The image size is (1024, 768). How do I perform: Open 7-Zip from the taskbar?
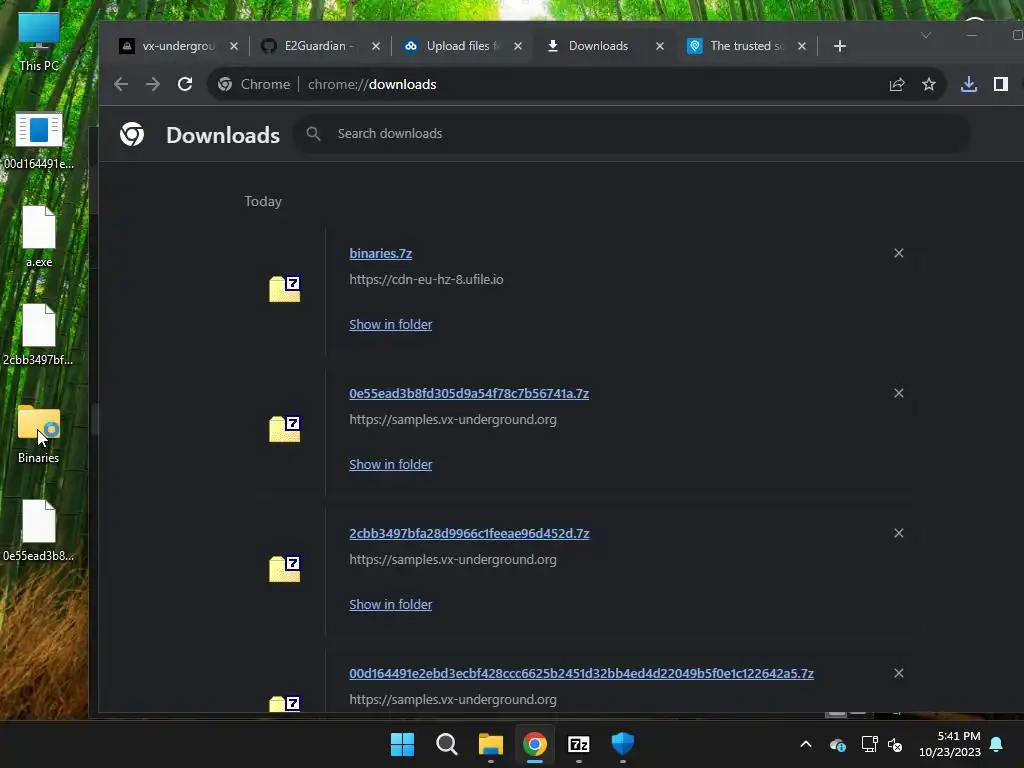(579, 744)
